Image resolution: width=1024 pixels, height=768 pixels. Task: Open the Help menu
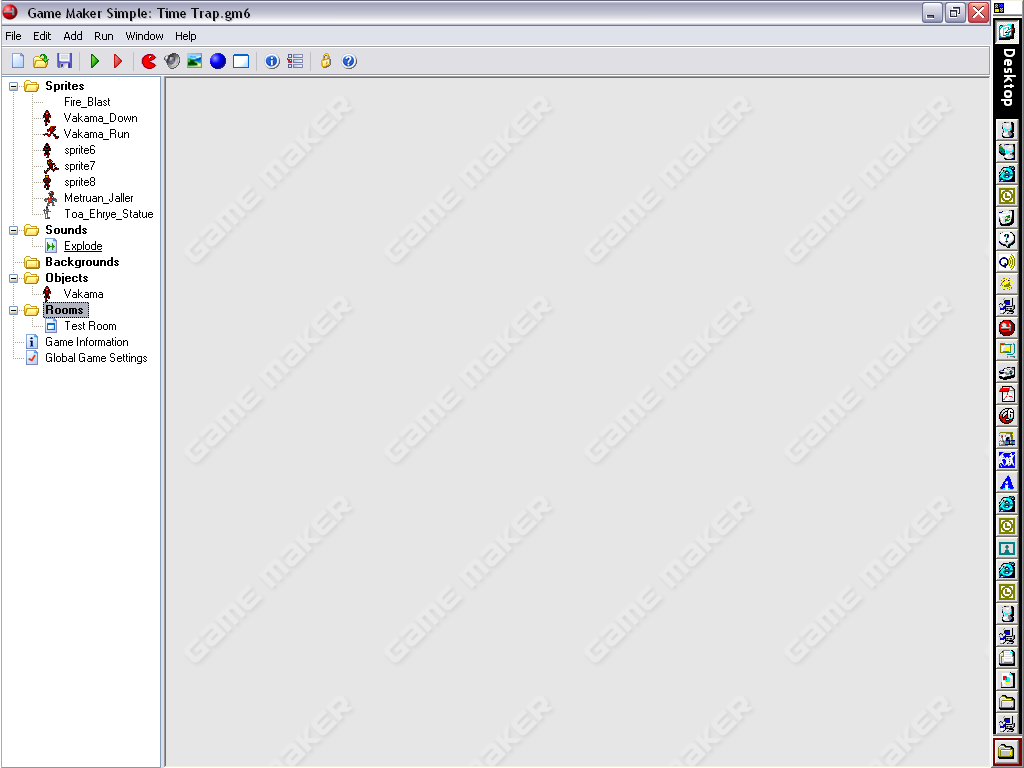click(185, 36)
